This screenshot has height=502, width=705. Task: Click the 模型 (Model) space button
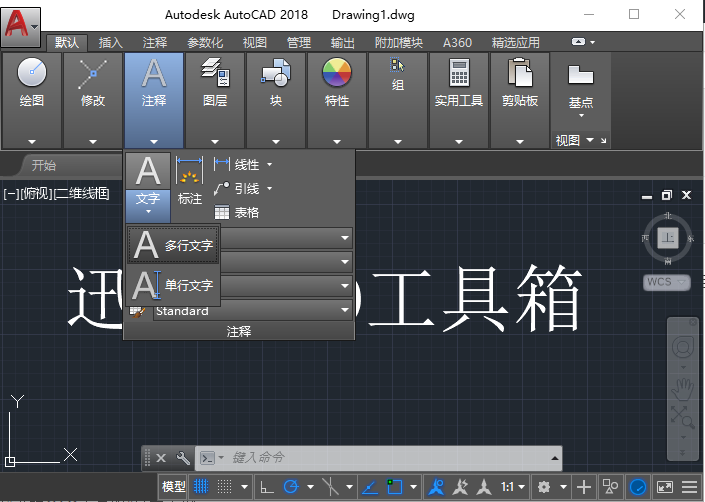pos(173,486)
